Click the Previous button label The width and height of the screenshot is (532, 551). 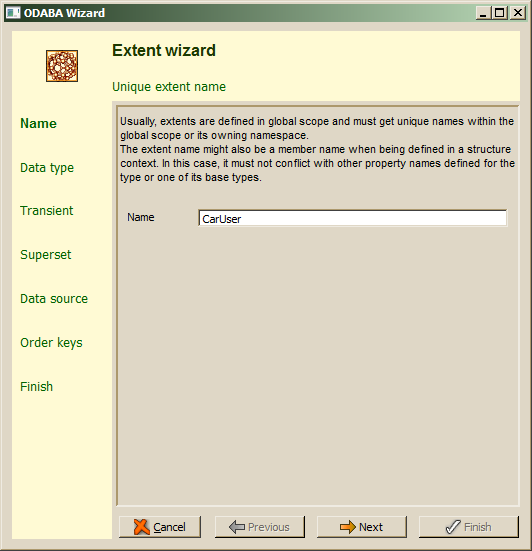(268, 527)
